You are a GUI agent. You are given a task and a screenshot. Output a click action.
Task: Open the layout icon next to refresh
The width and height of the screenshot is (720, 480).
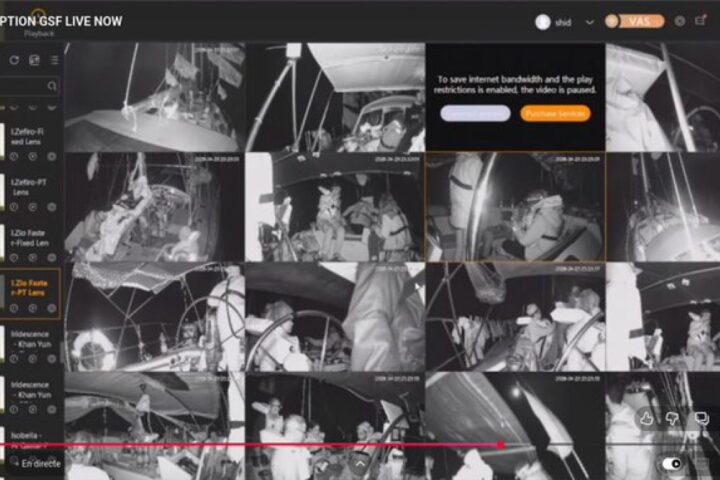coord(34,60)
